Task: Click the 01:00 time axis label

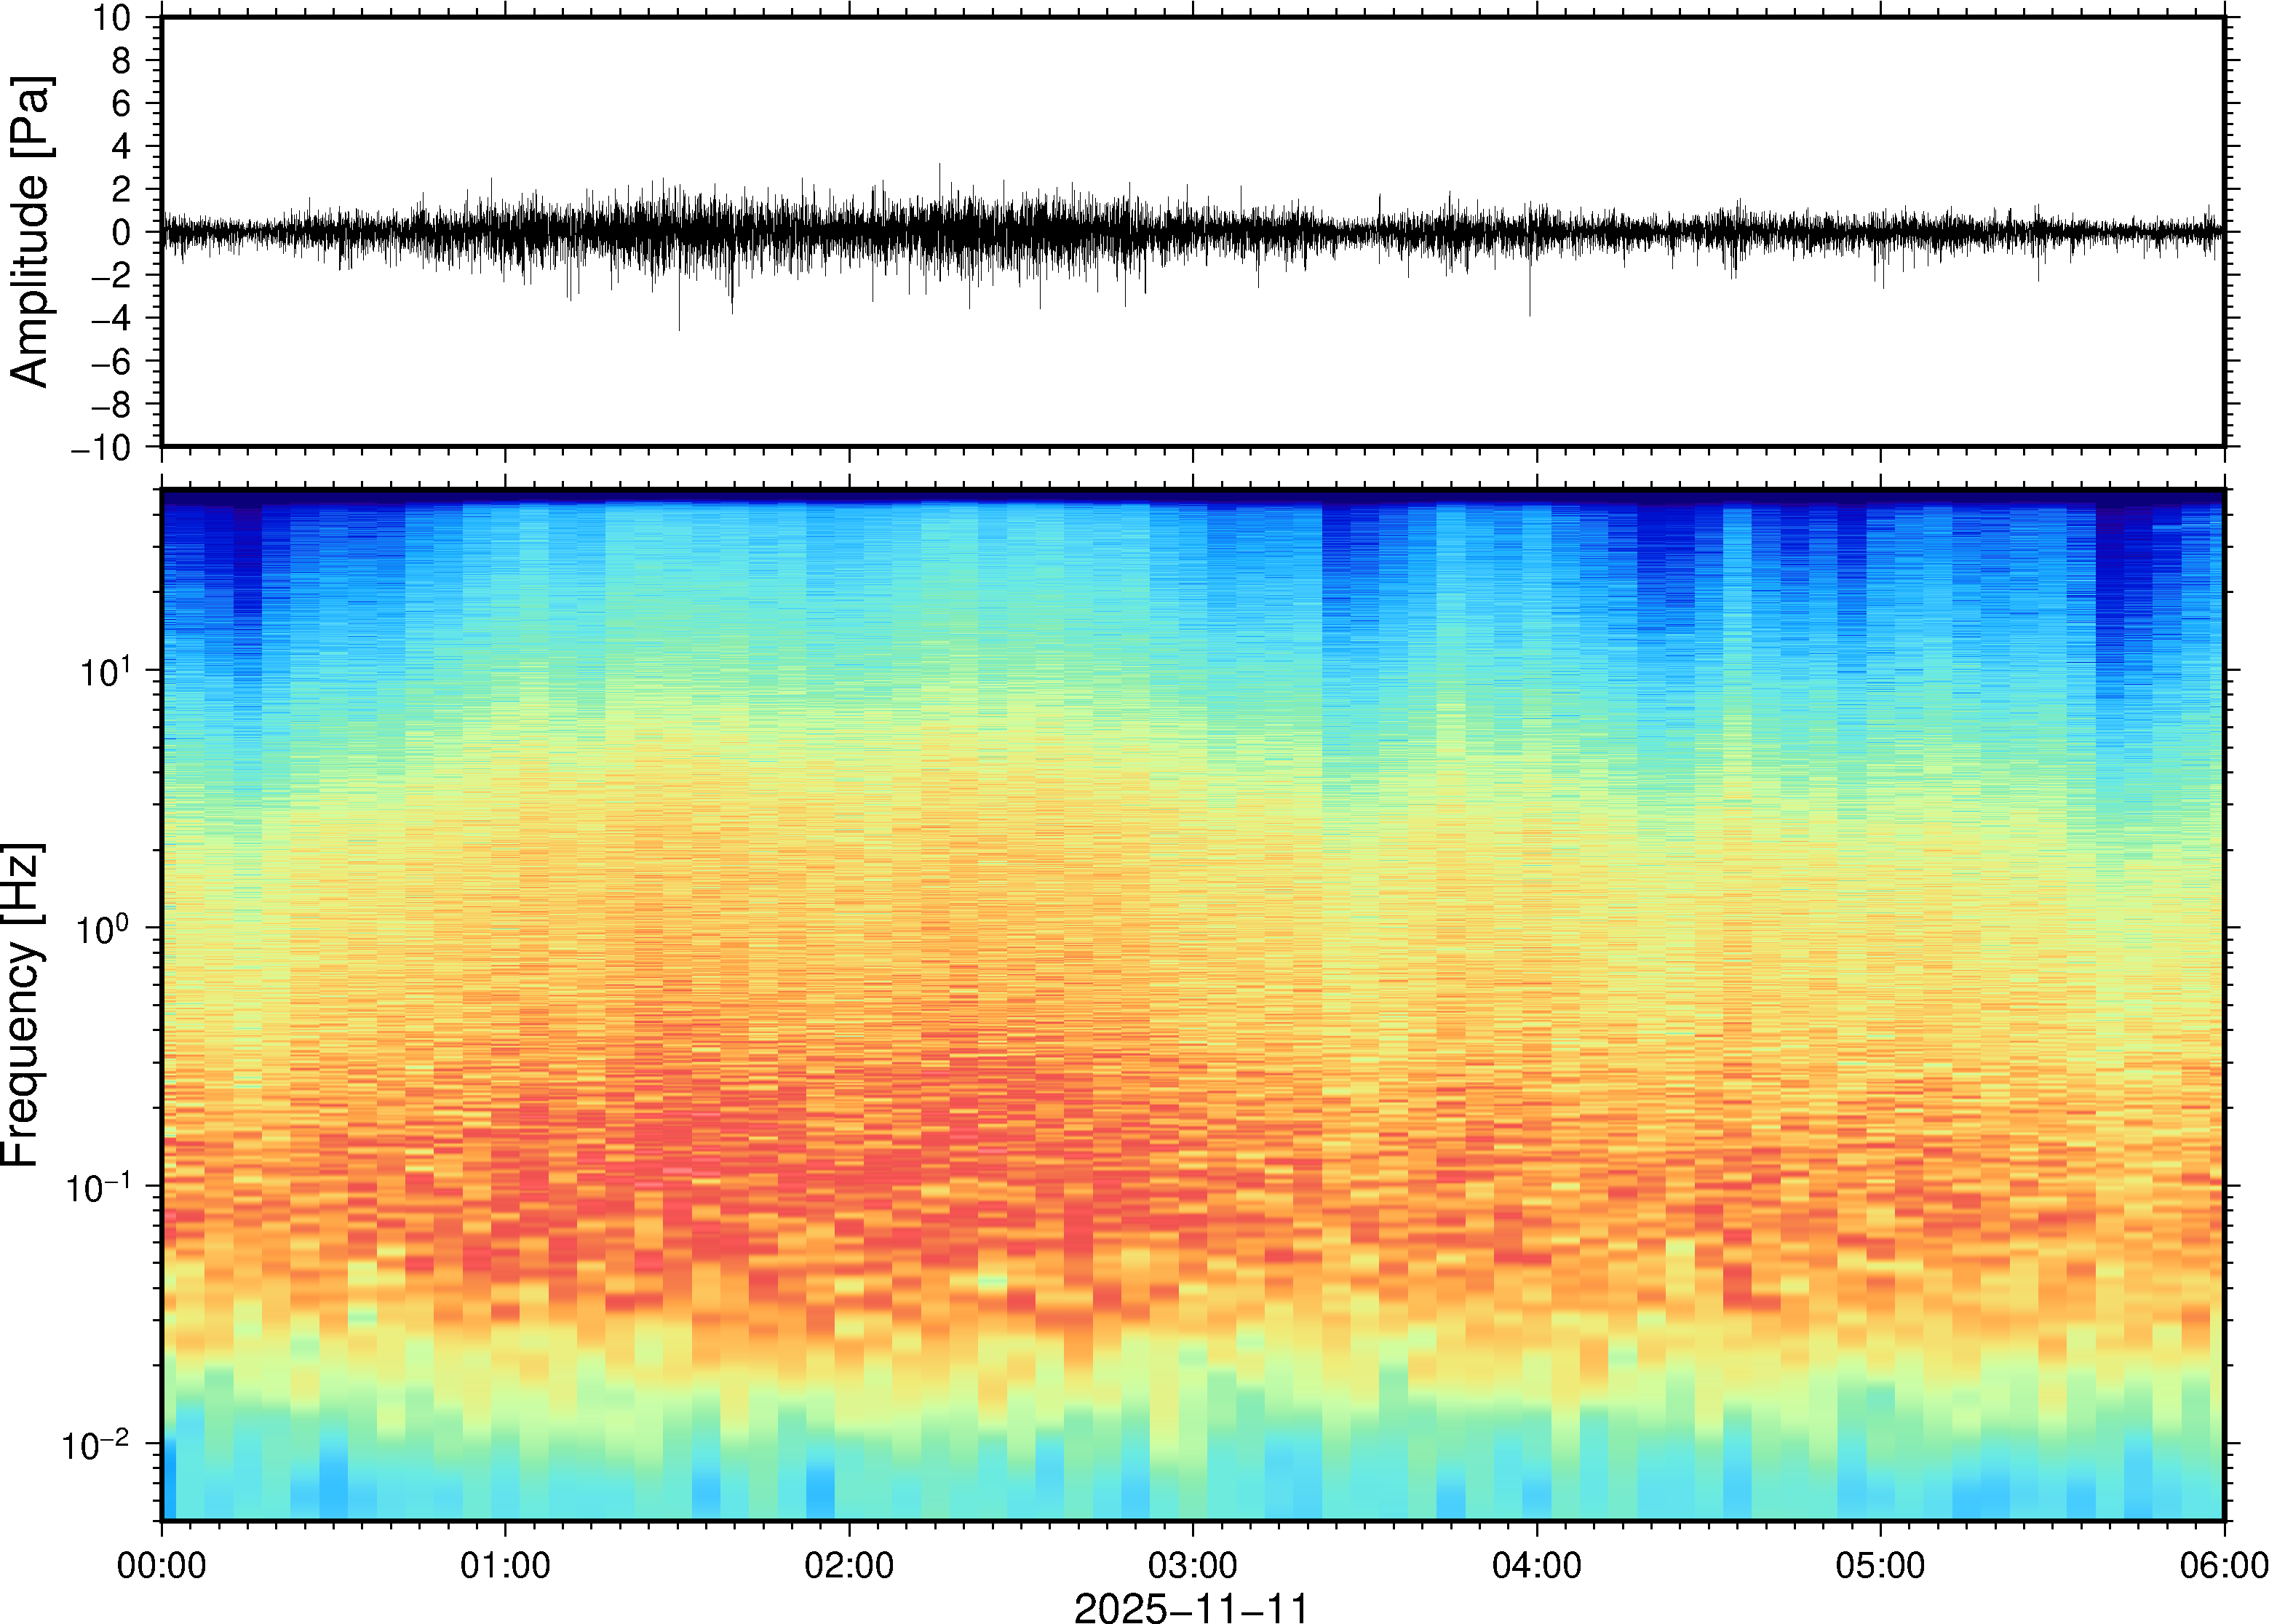Action: [505, 1565]
